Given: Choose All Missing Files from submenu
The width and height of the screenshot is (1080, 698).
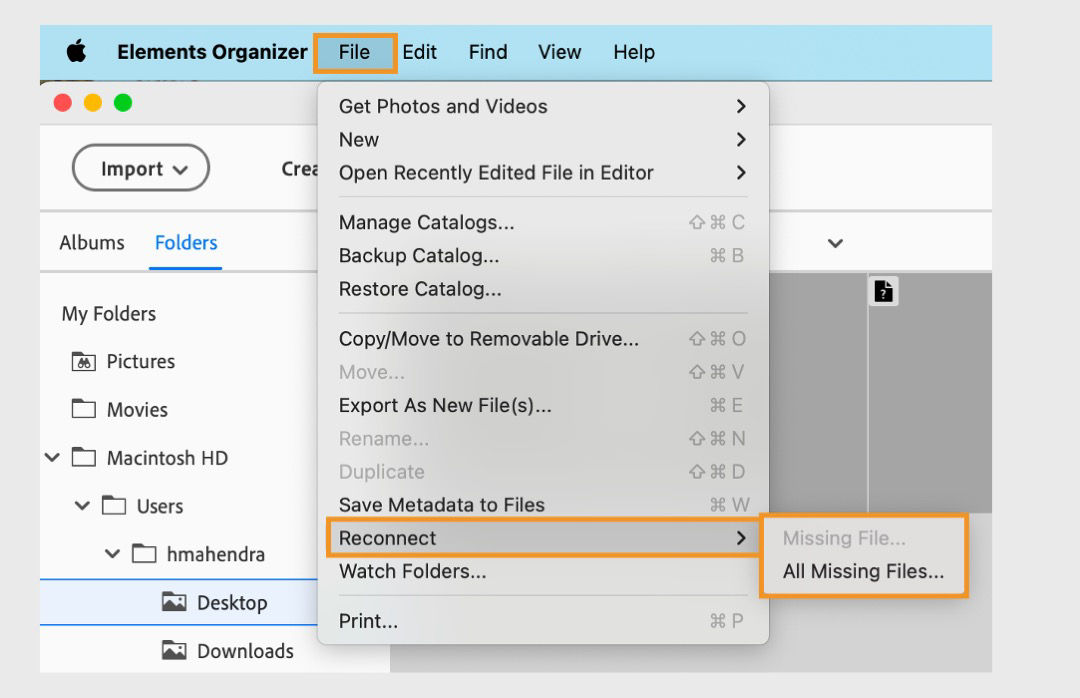Looking at the screenshot, I should [x=863, y=572].
